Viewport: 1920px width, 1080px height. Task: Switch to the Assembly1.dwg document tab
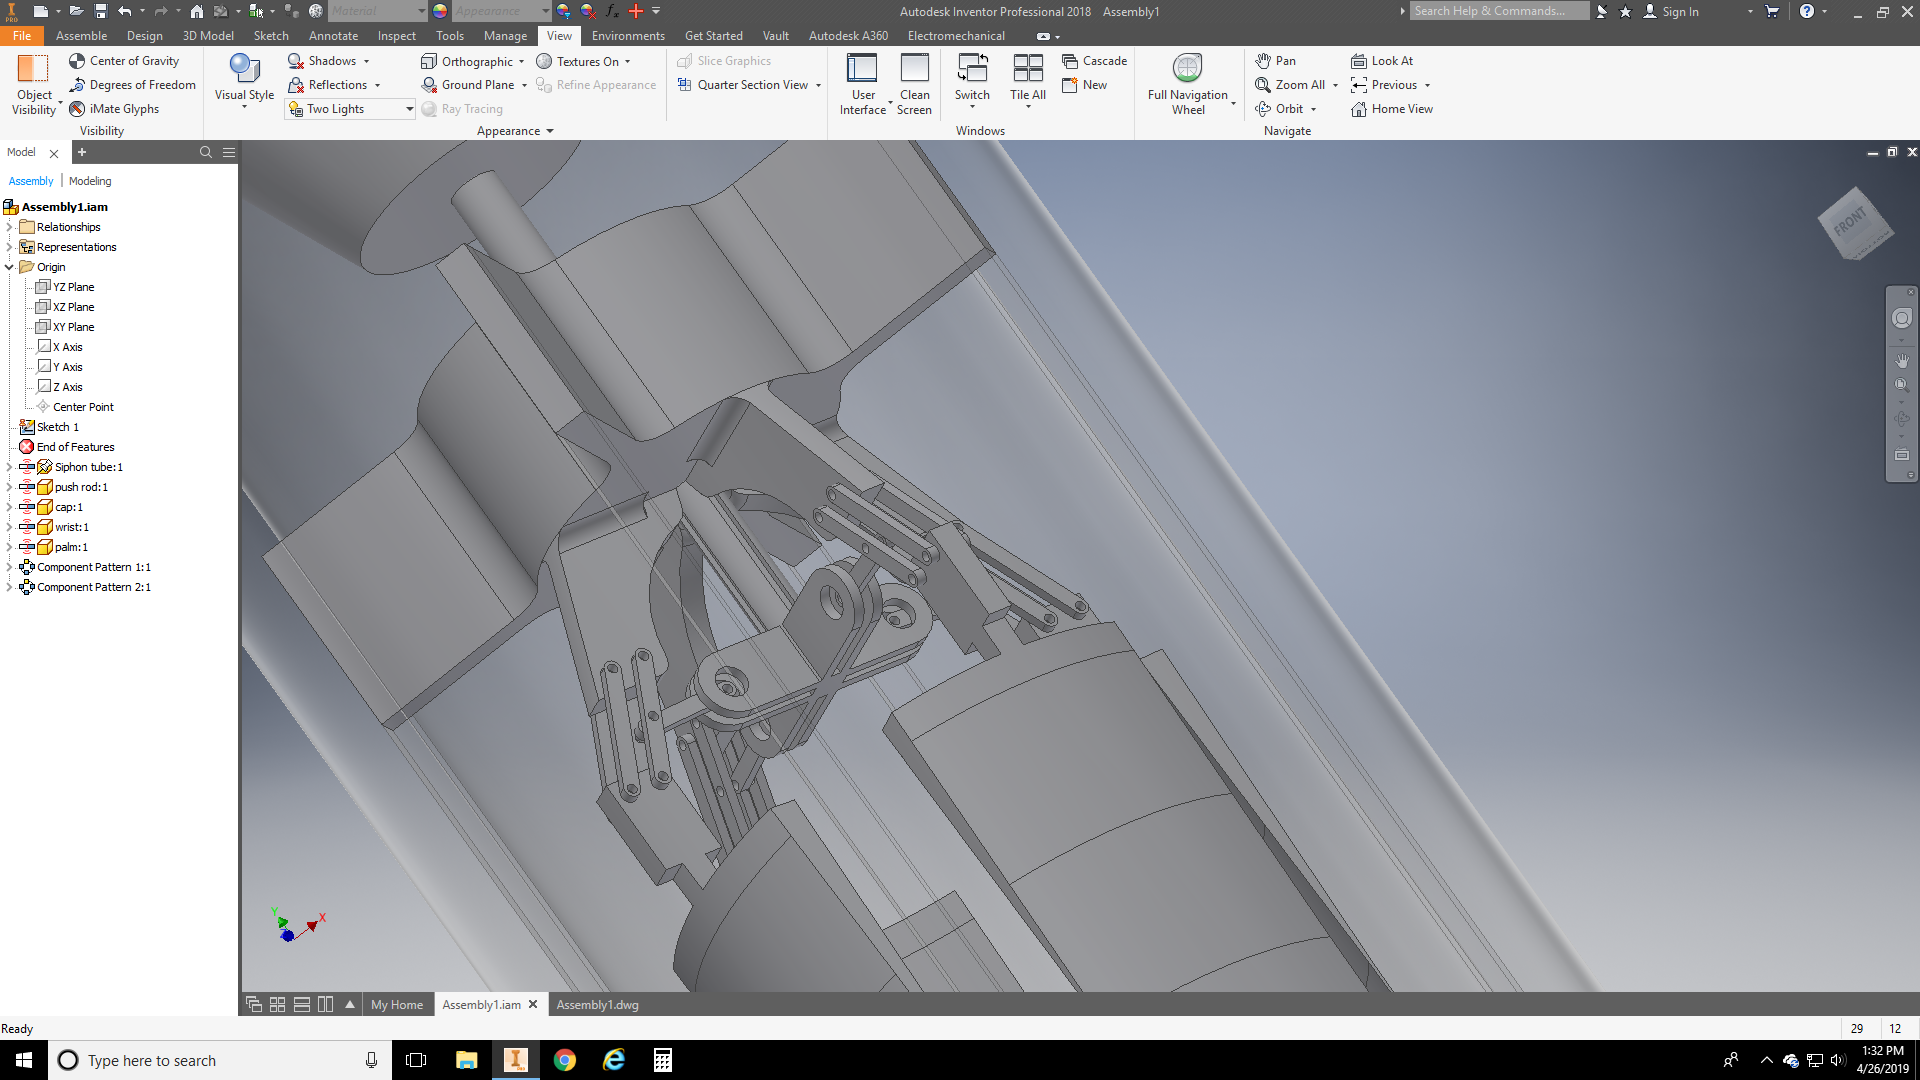597,1005
